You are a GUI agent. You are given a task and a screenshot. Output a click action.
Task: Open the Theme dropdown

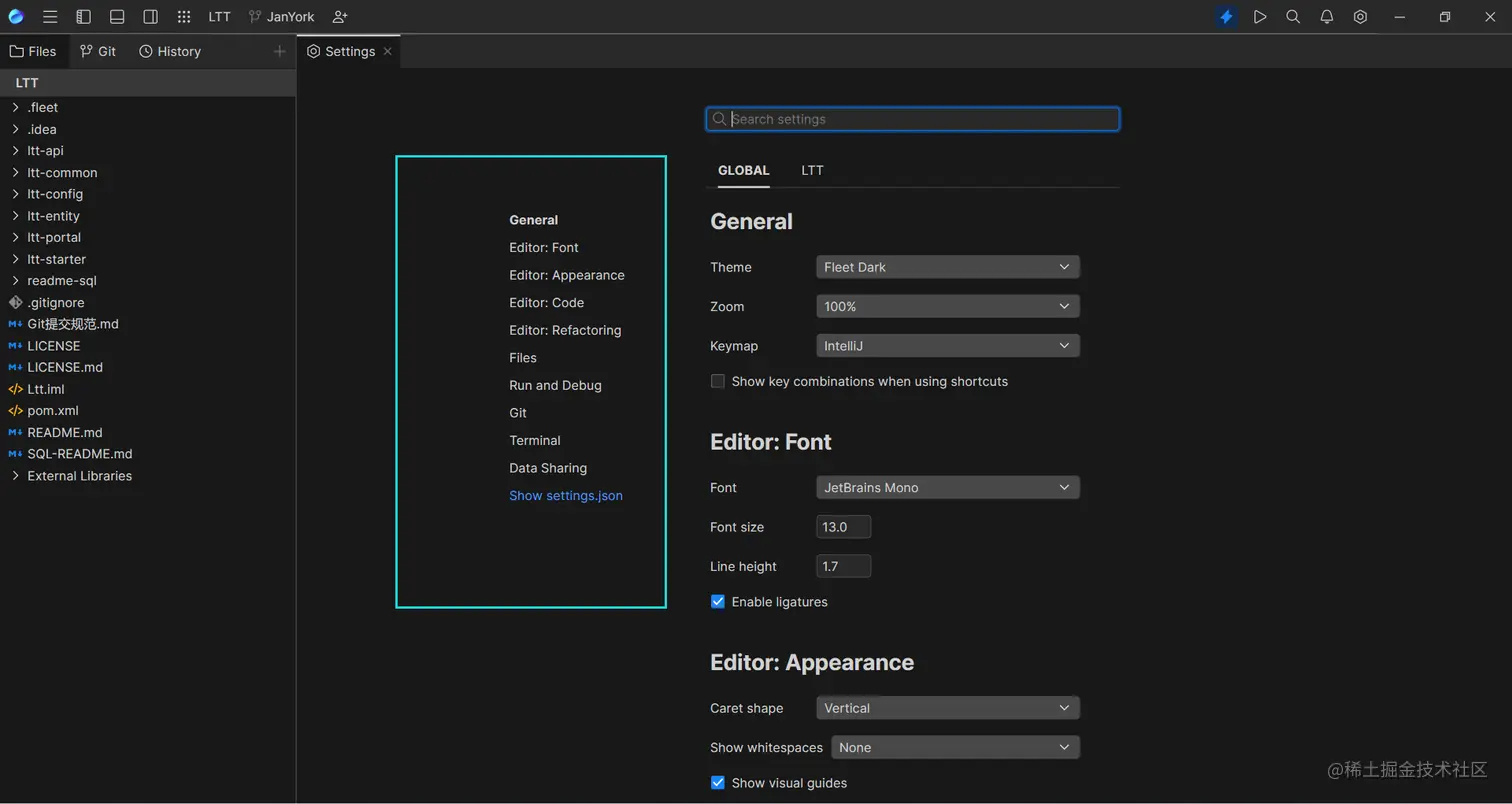pos(948,267)
